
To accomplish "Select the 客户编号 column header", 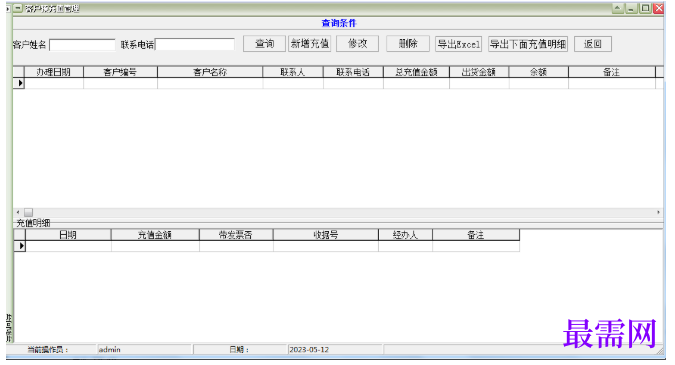I will [121, 72].
